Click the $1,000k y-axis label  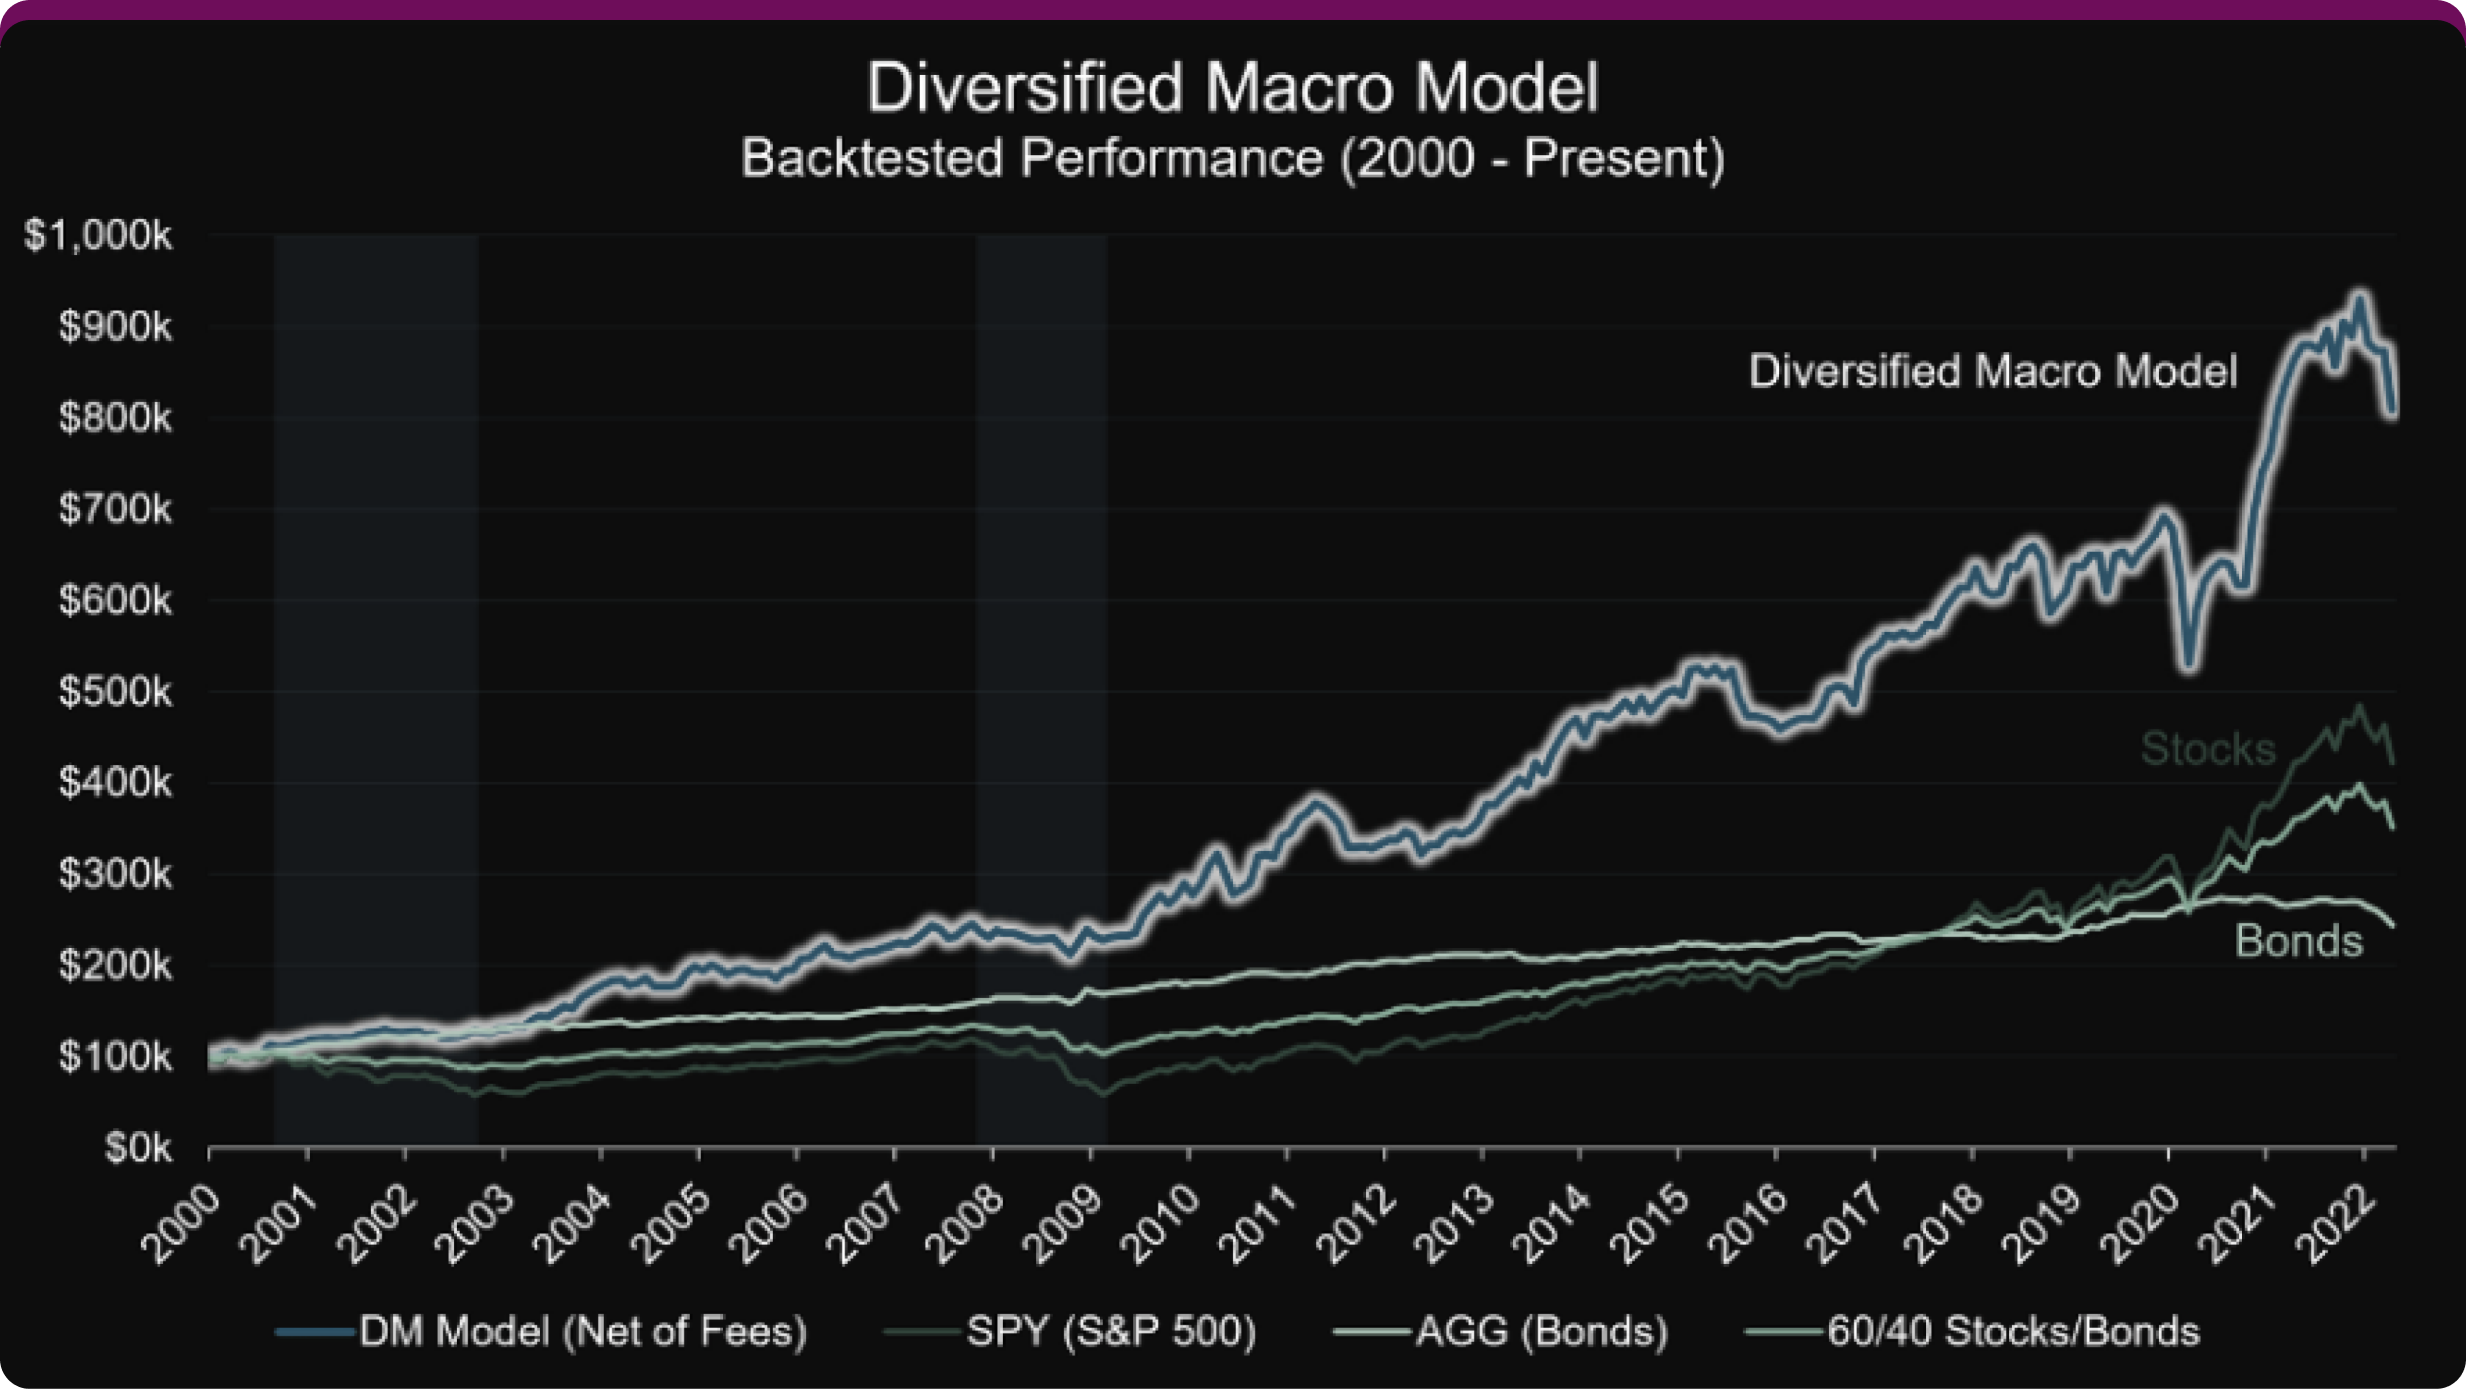[x=100, y=237]
